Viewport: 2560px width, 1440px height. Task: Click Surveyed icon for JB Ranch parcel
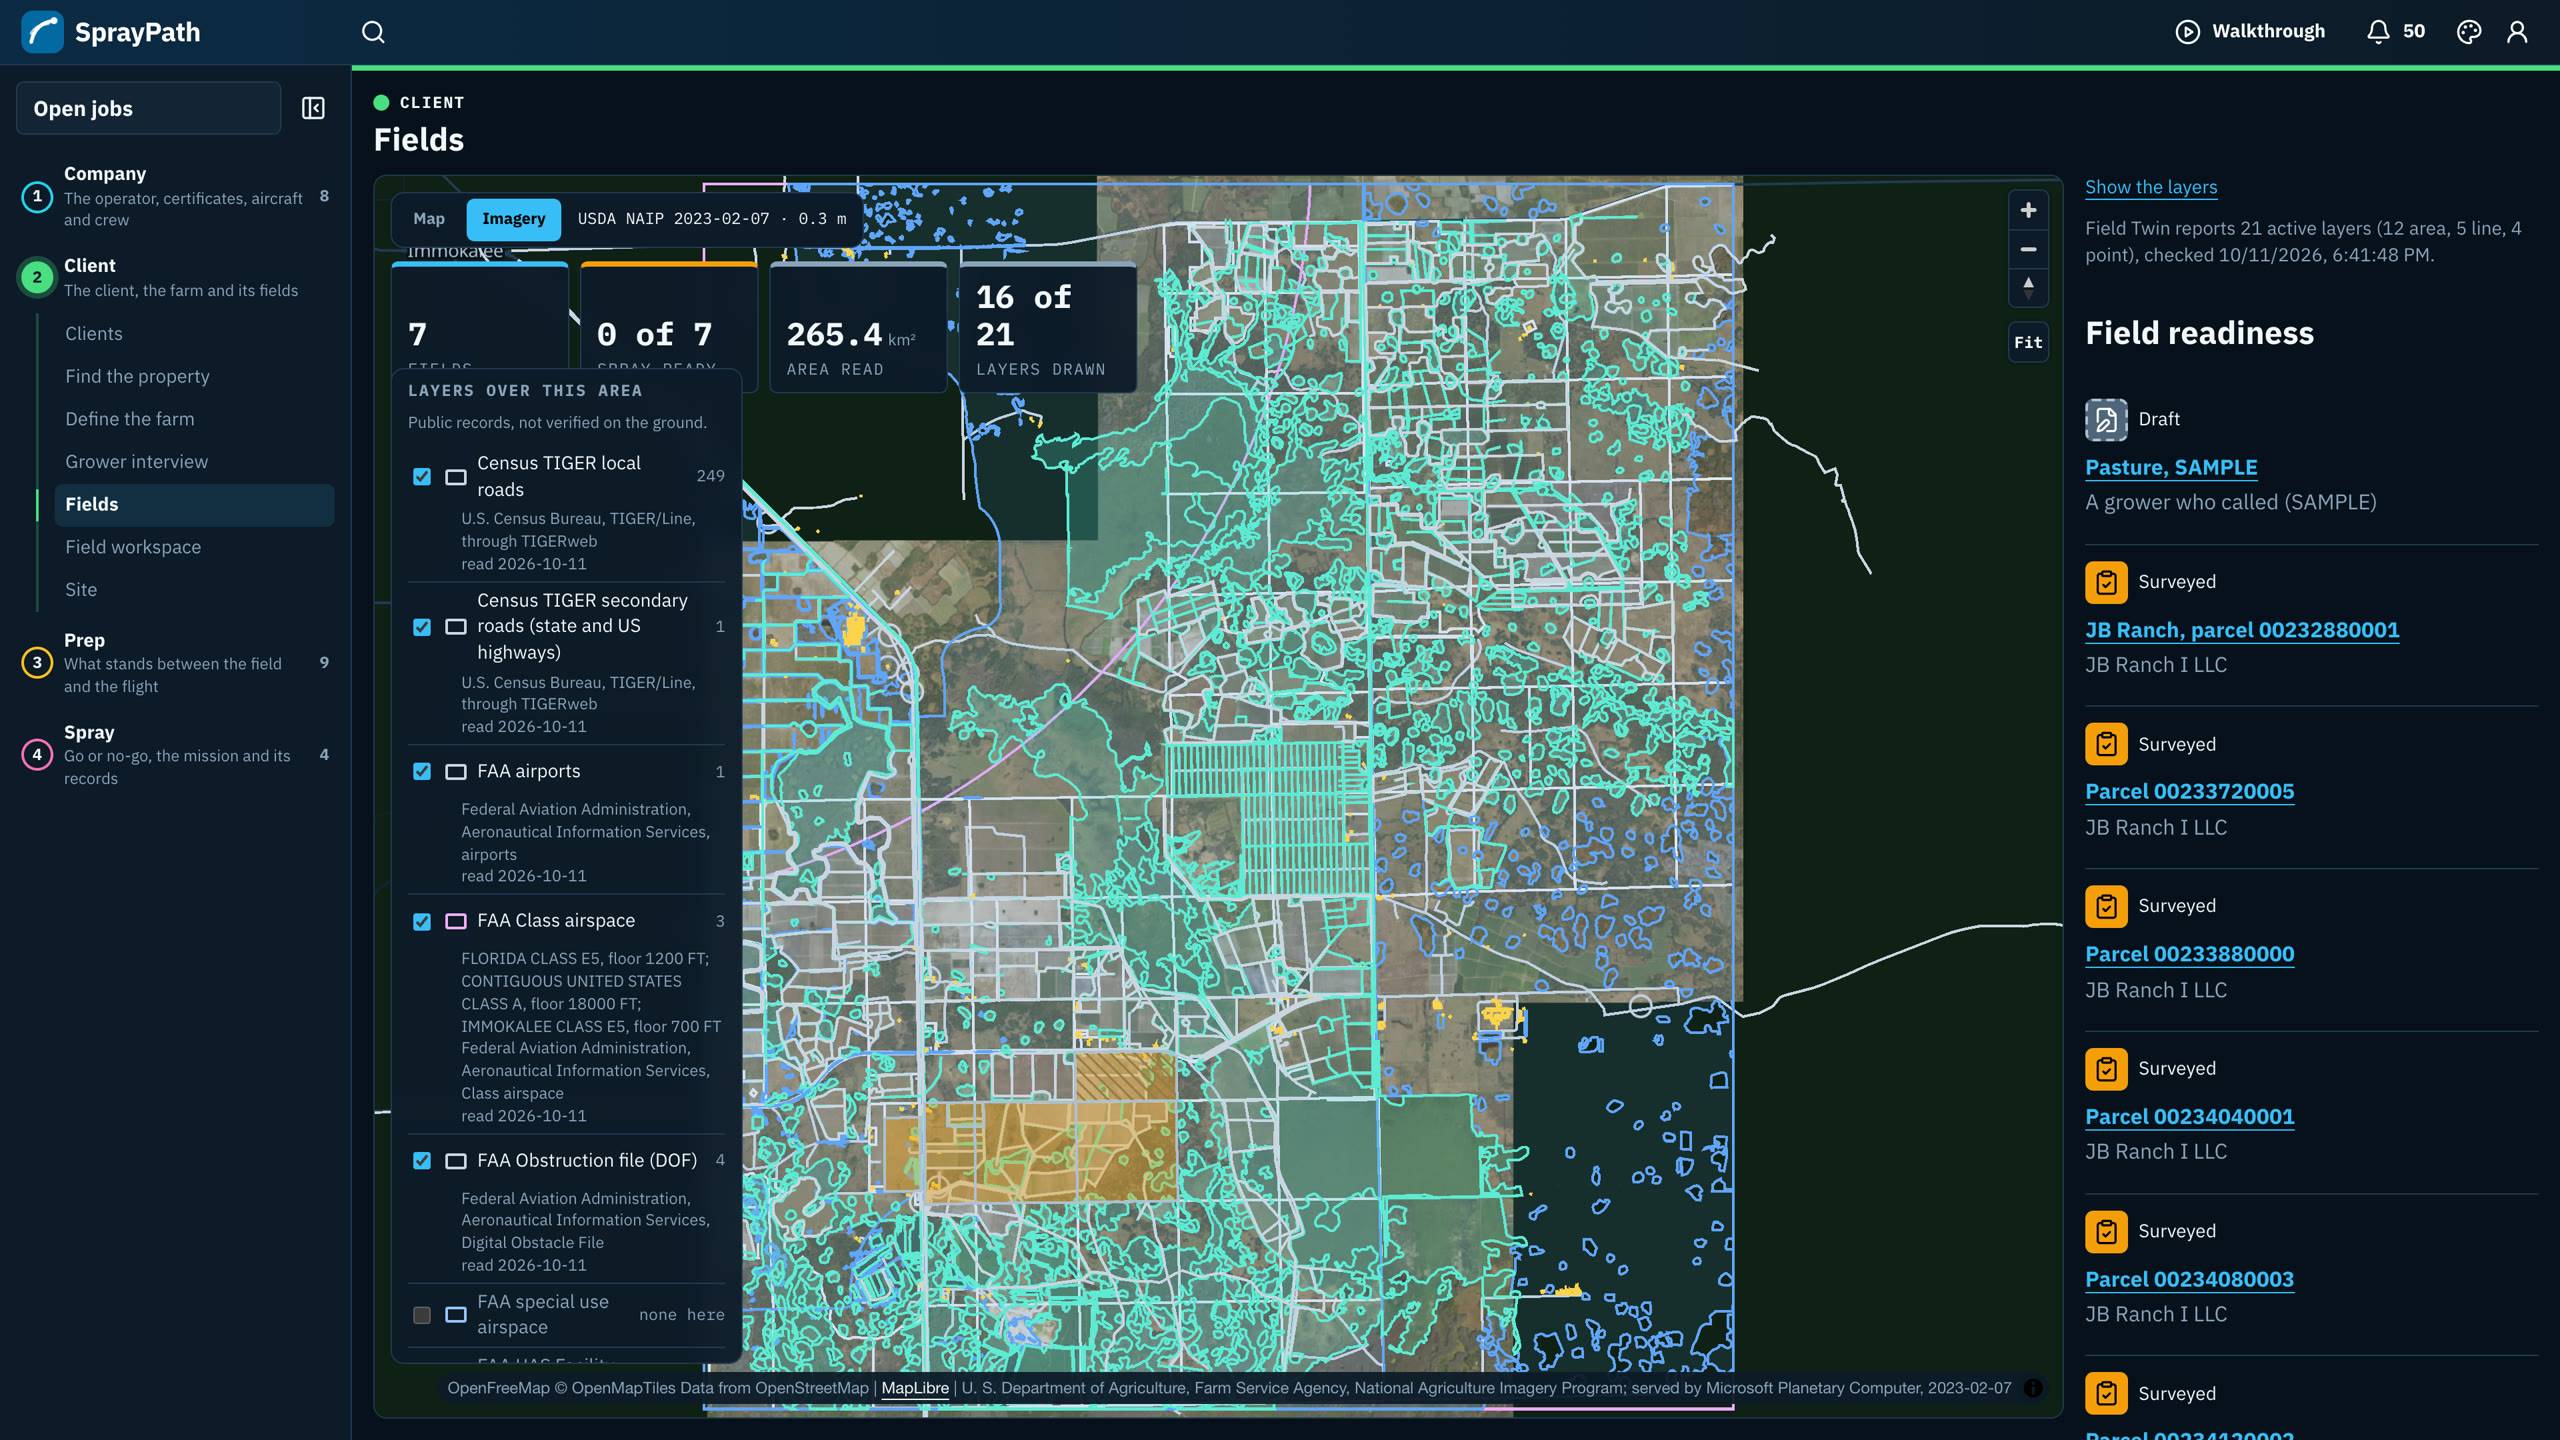pyautogui.click(x=2106, y=582)
